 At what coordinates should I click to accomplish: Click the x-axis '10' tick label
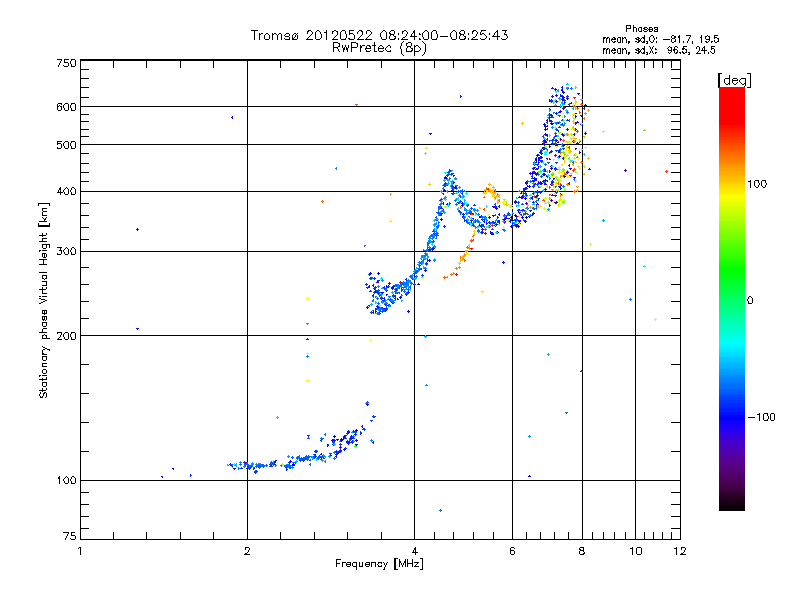coord(636,551)
